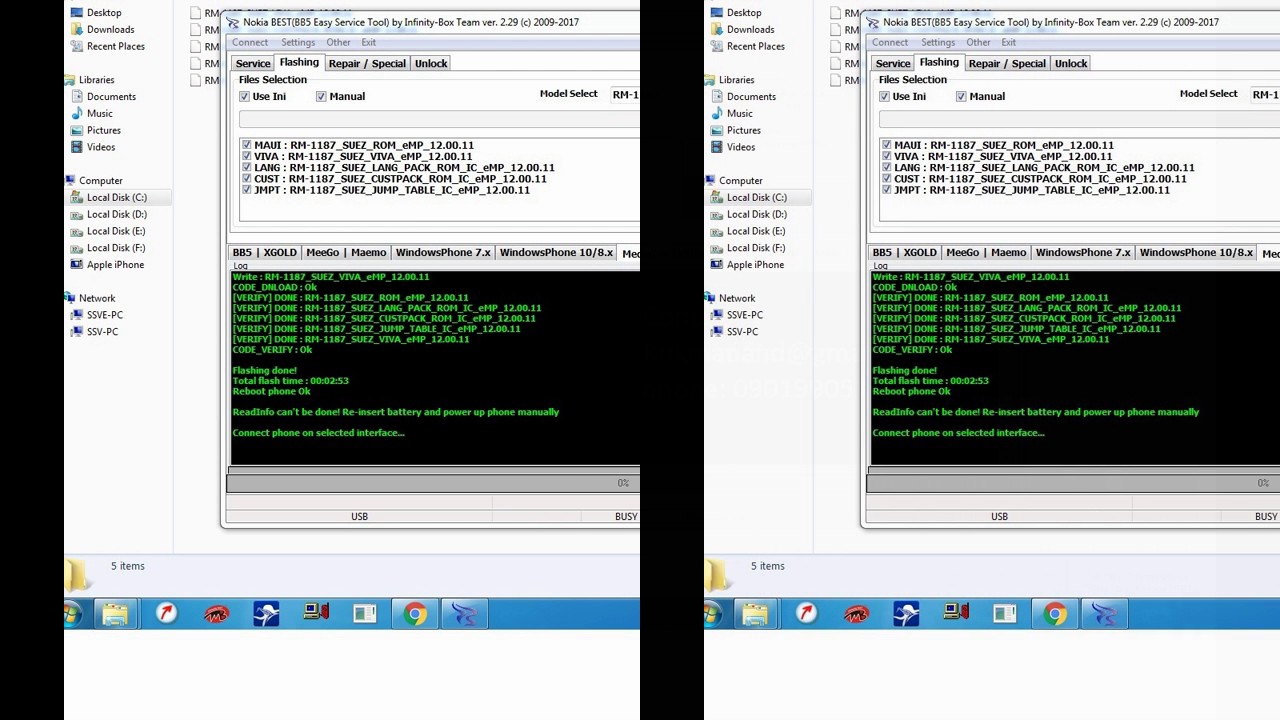Screen dimensions: 1280x720
Task: Select the WindowsPhone 7.x tab, left window
Action: (x=443, y=253)
